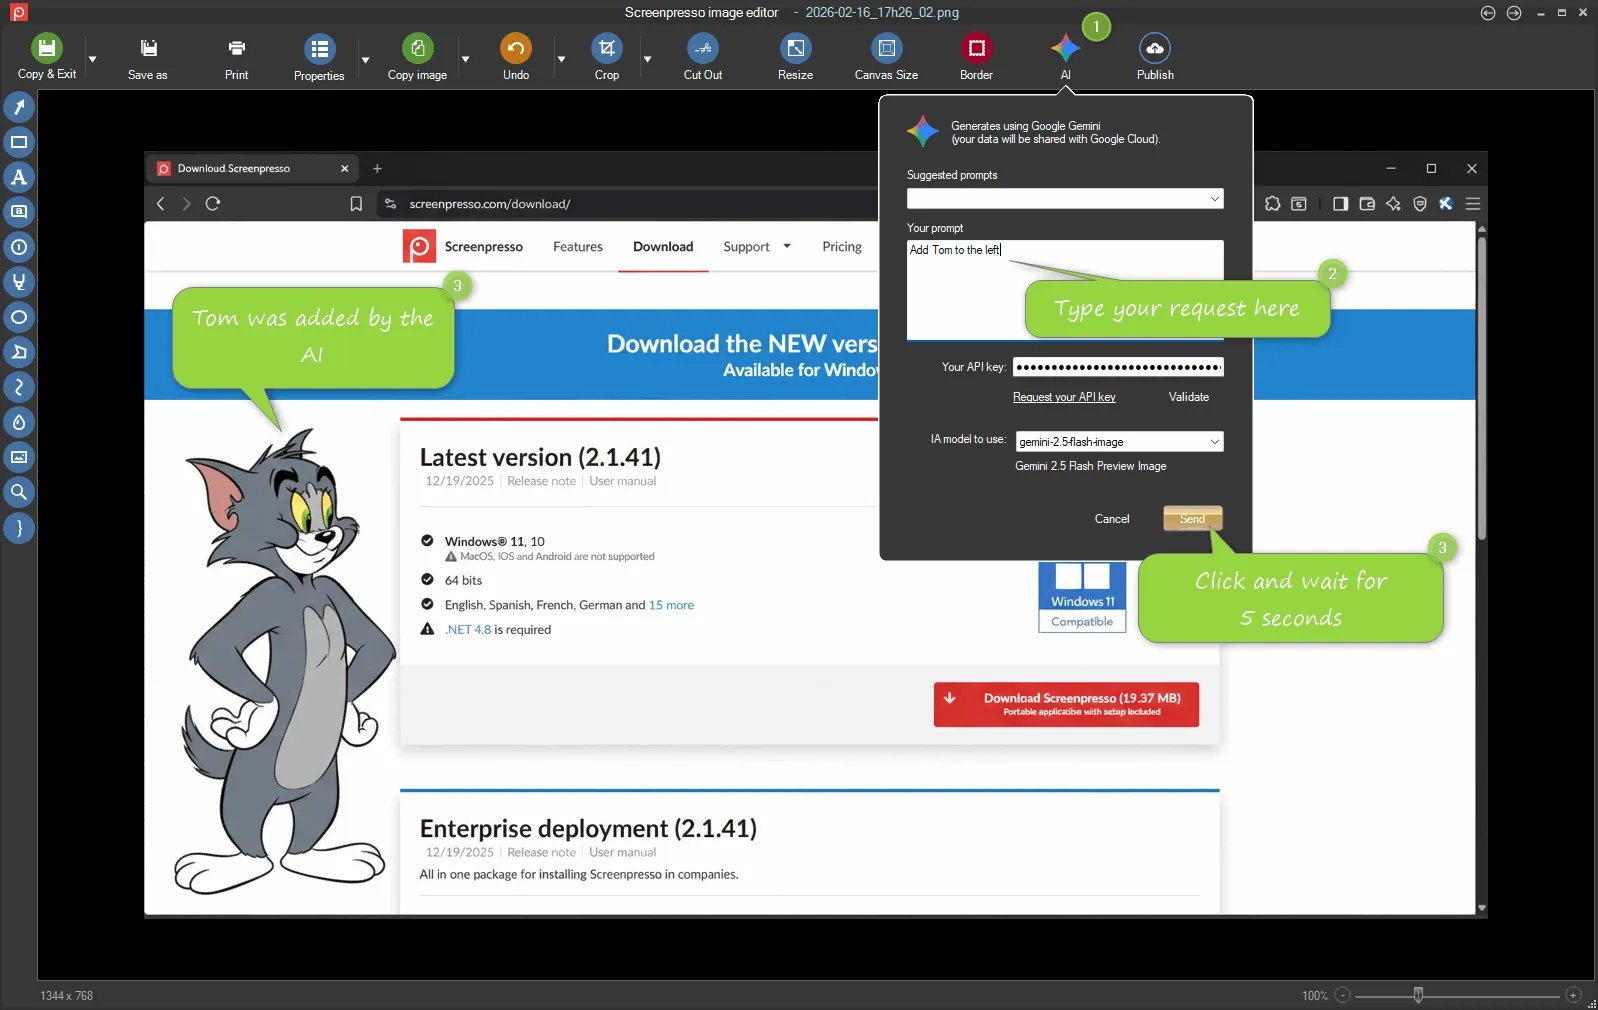Adjust the zoom slider at 100%
The width and height of the screenshot is (1598, 1010).
tap(1418, 995)
